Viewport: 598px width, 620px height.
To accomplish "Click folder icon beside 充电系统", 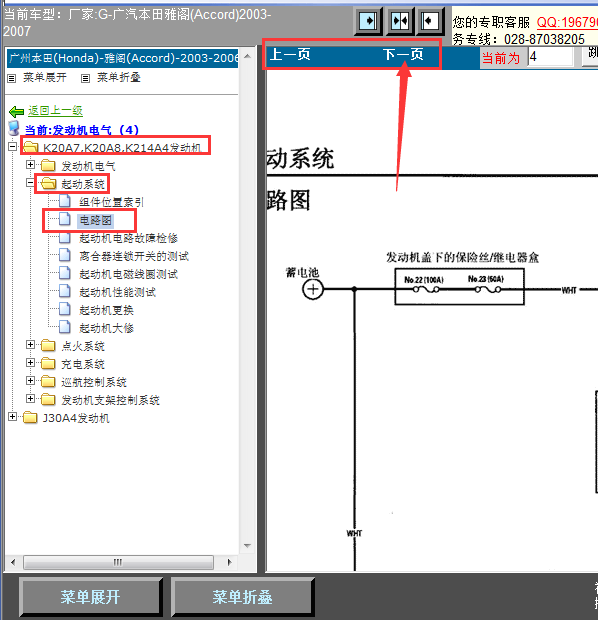I will point(48,363).
